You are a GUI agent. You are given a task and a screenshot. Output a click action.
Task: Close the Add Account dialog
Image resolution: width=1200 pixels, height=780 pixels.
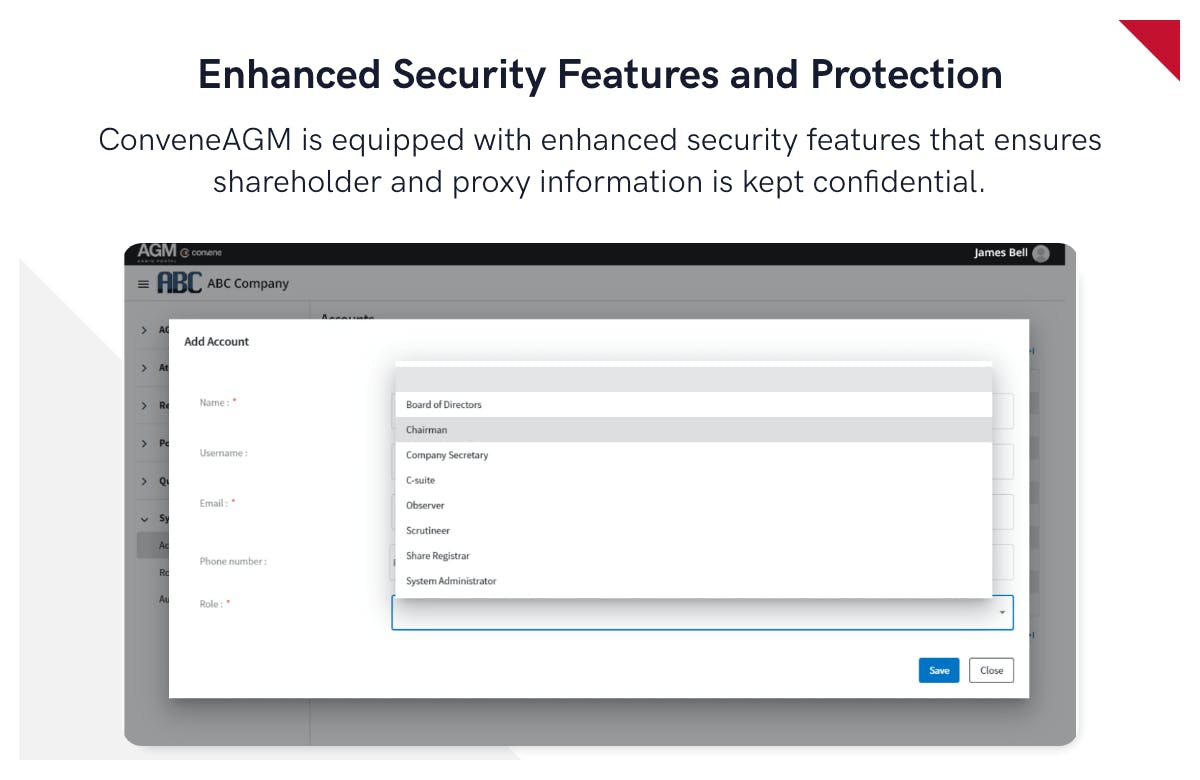point(991,670)
